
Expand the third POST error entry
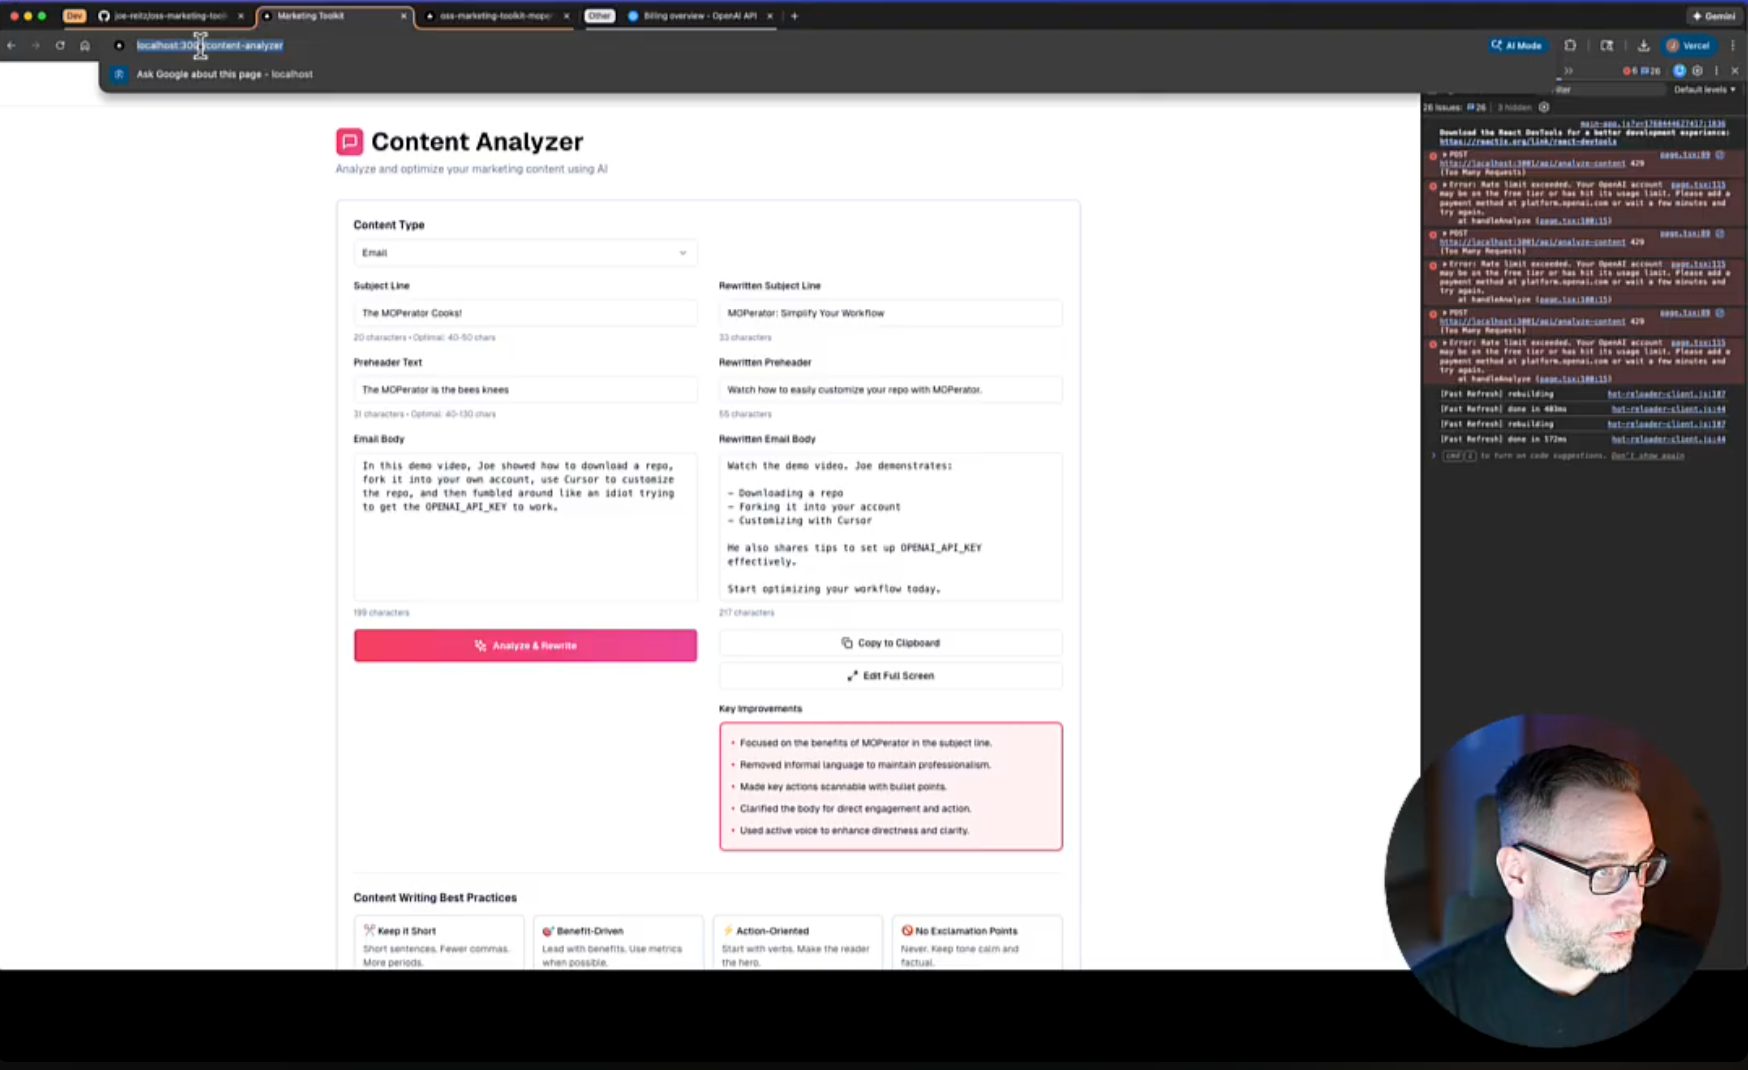pos(1445,313)
